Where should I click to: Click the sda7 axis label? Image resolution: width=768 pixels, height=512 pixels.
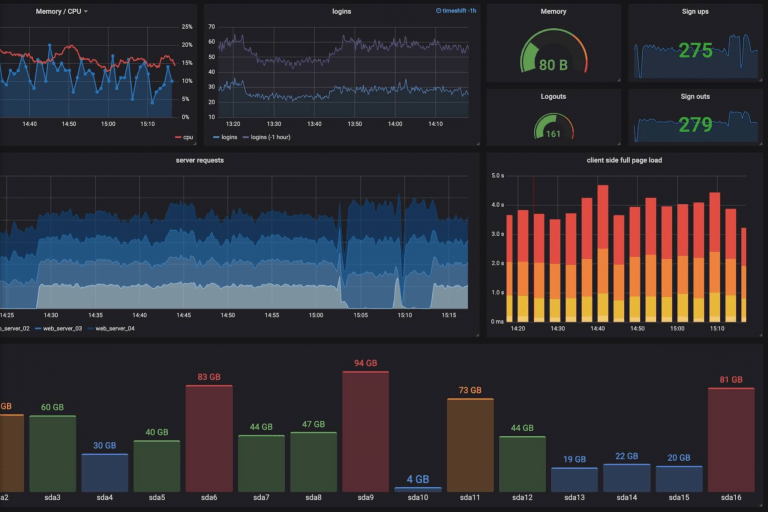click(261, 497)
